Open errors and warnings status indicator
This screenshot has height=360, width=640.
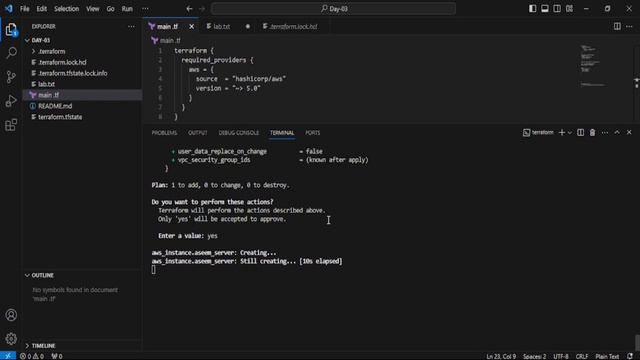[x=32, y=356]
